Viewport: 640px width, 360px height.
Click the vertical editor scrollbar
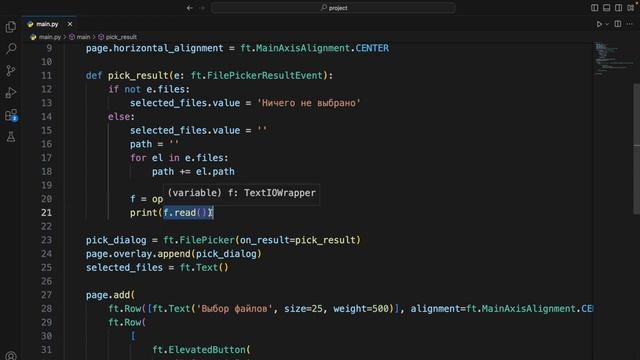636,149
